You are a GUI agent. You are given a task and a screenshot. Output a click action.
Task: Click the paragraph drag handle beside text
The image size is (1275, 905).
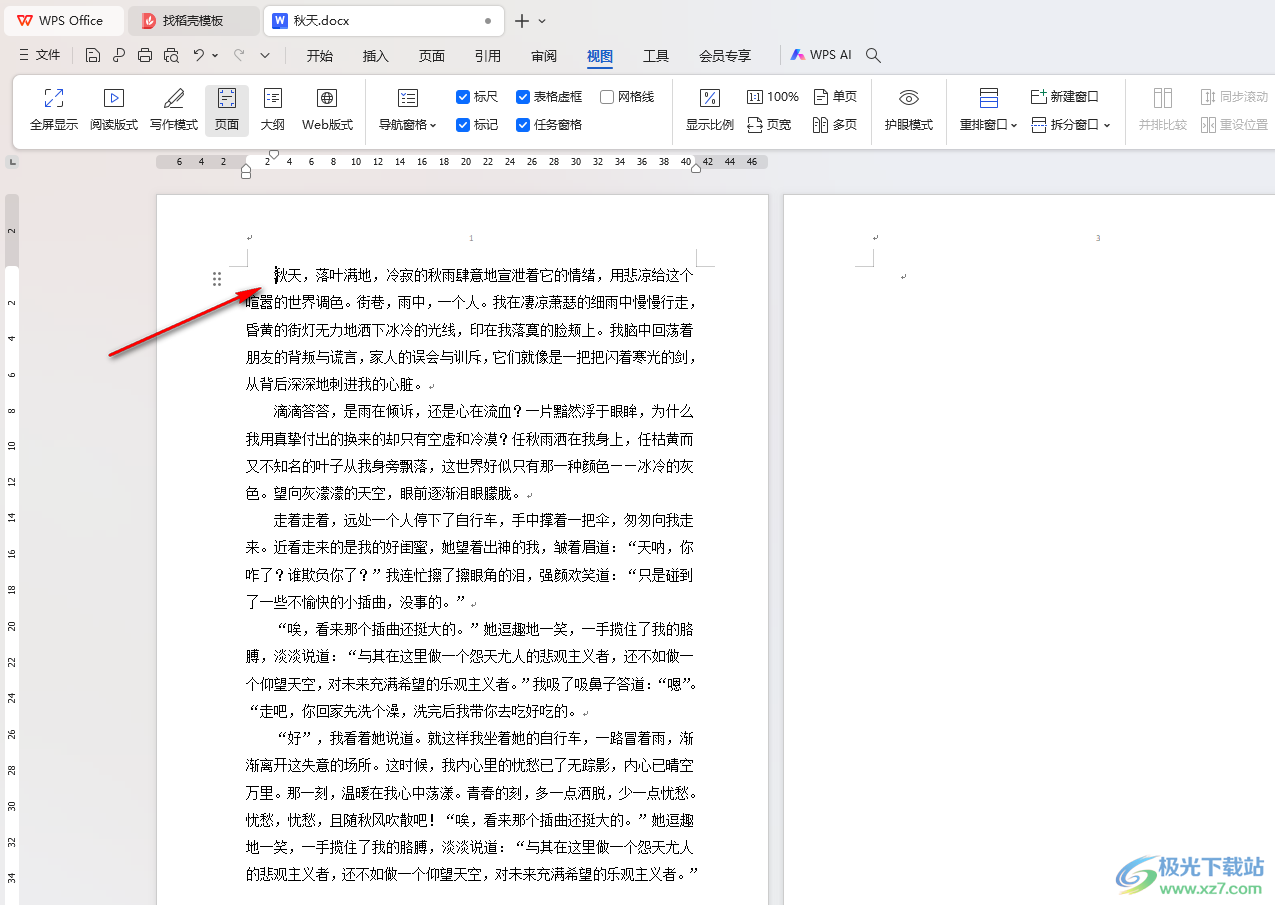[x=217, y=279]
